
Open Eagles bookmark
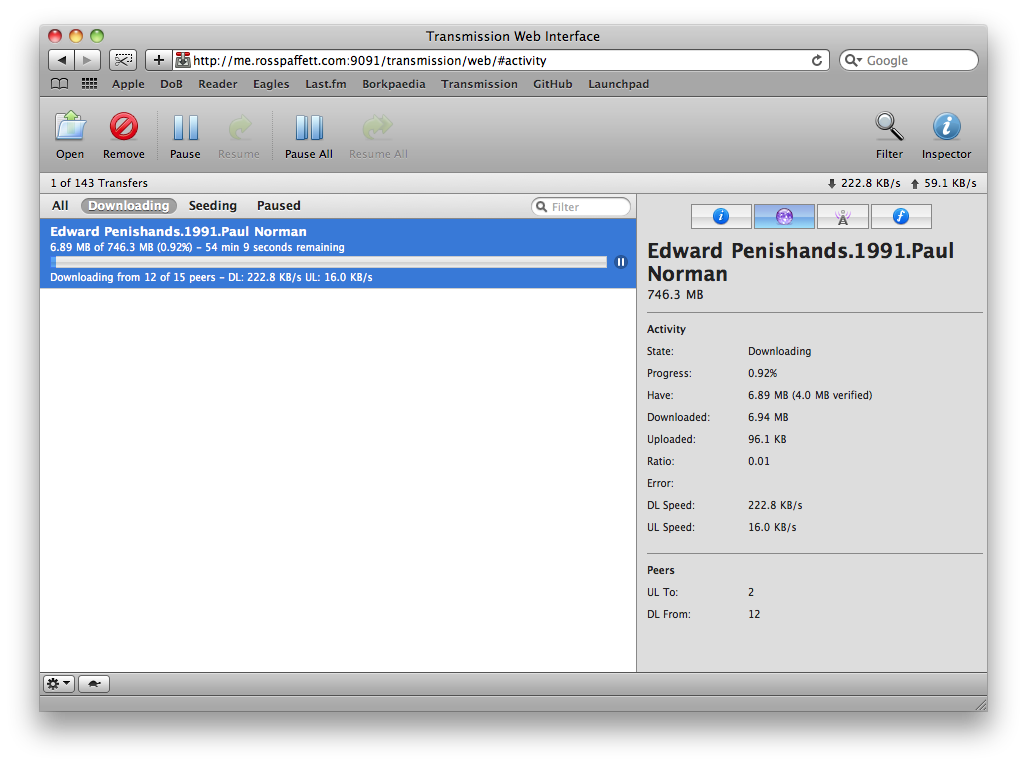pyautogui.click(x=271, y=84)
